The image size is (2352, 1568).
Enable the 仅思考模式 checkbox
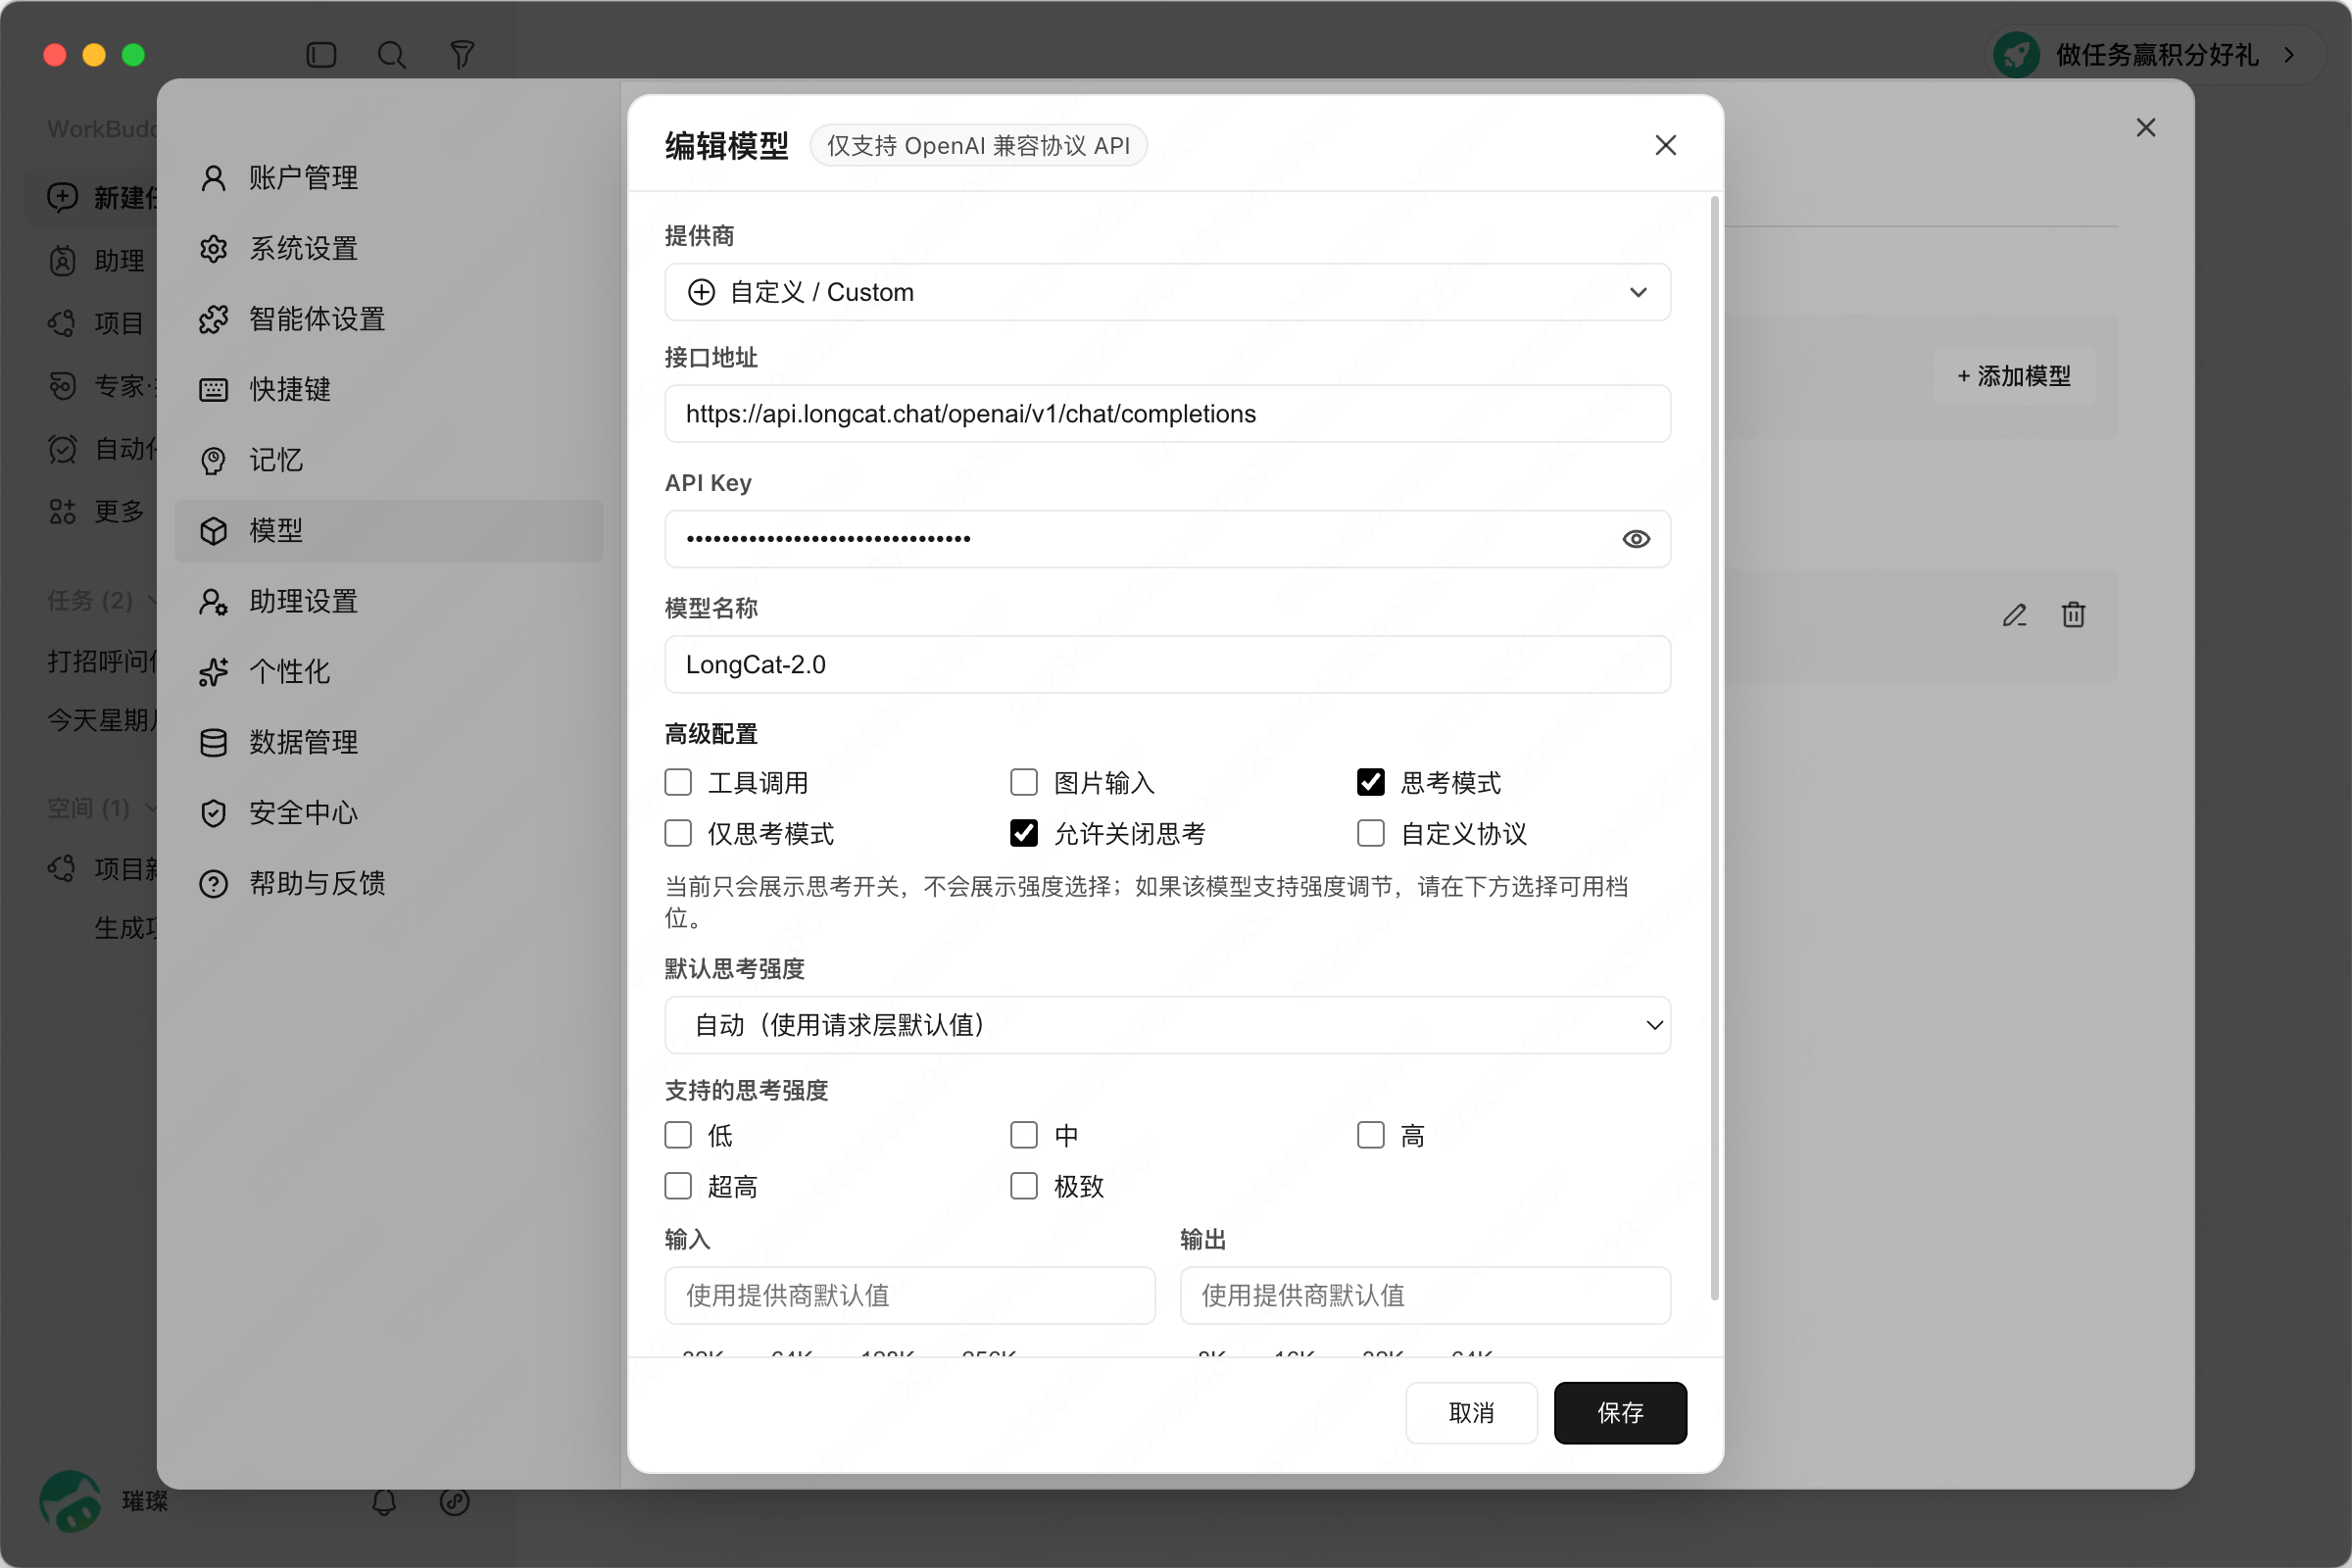point(678,833)
